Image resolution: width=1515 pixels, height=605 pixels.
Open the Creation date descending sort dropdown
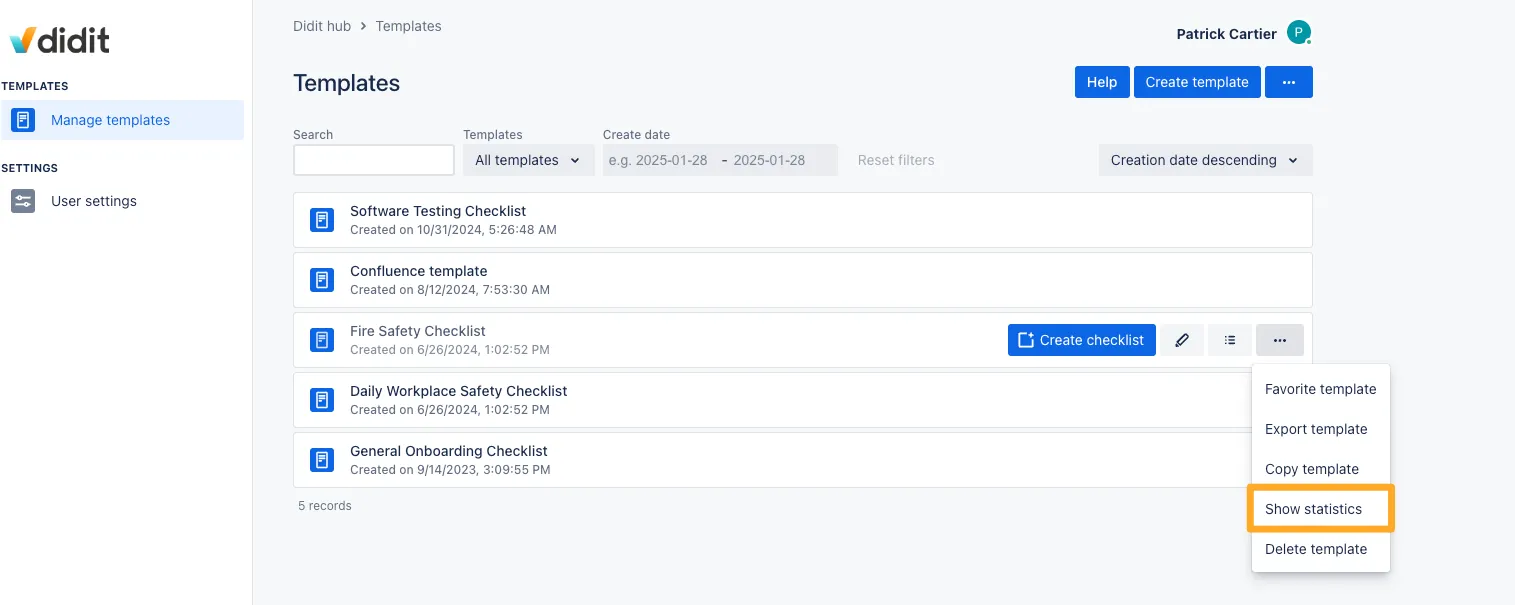click(1205, 160)
